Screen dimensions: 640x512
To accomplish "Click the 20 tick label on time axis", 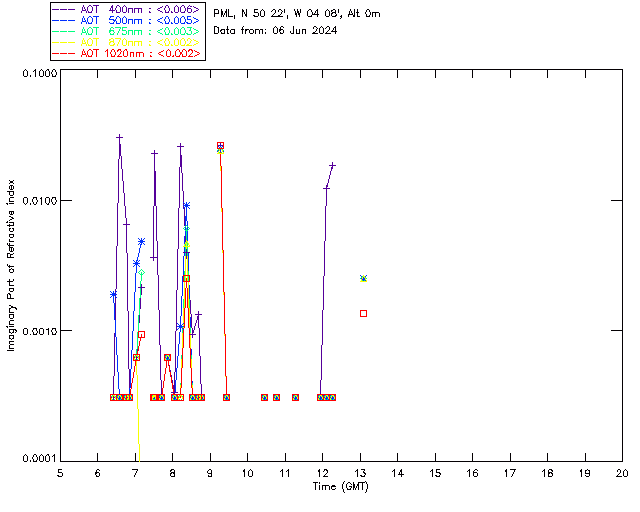I will (622, 473).
